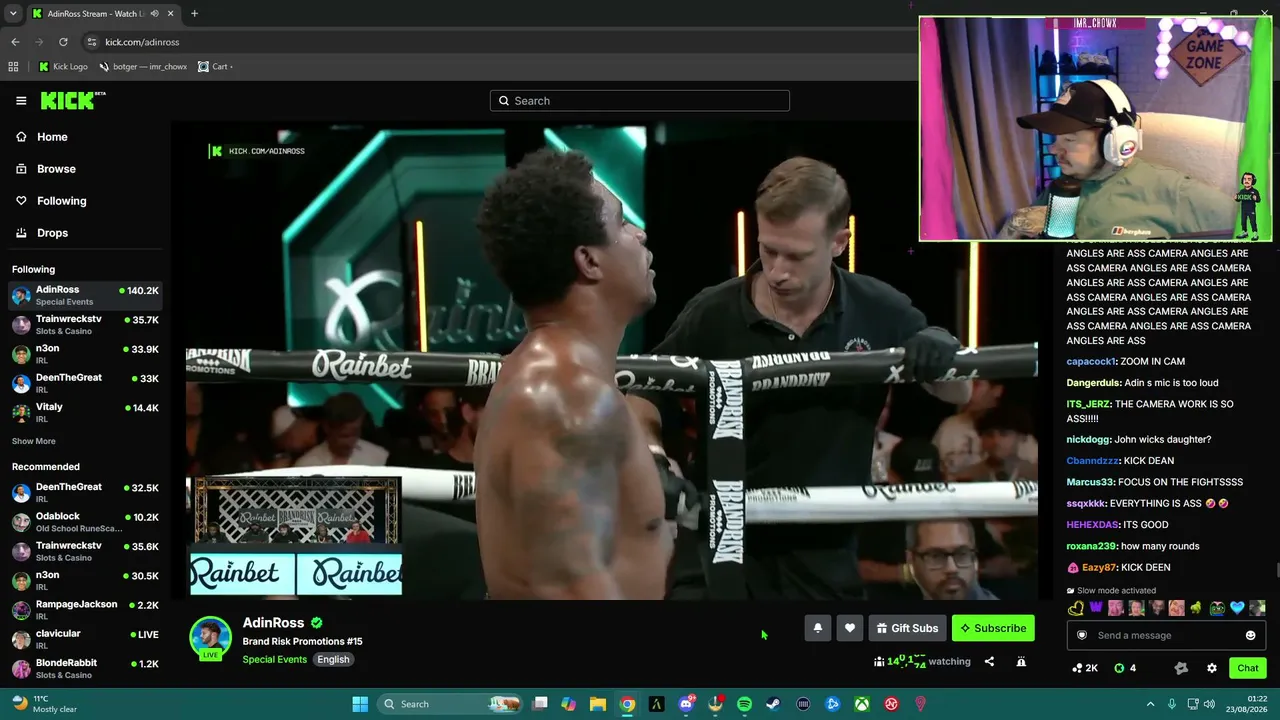The height and width of the screenshot is (720, 1280).
Task: Close the AdinRoss Stream tab
Action: coord(171,14)
